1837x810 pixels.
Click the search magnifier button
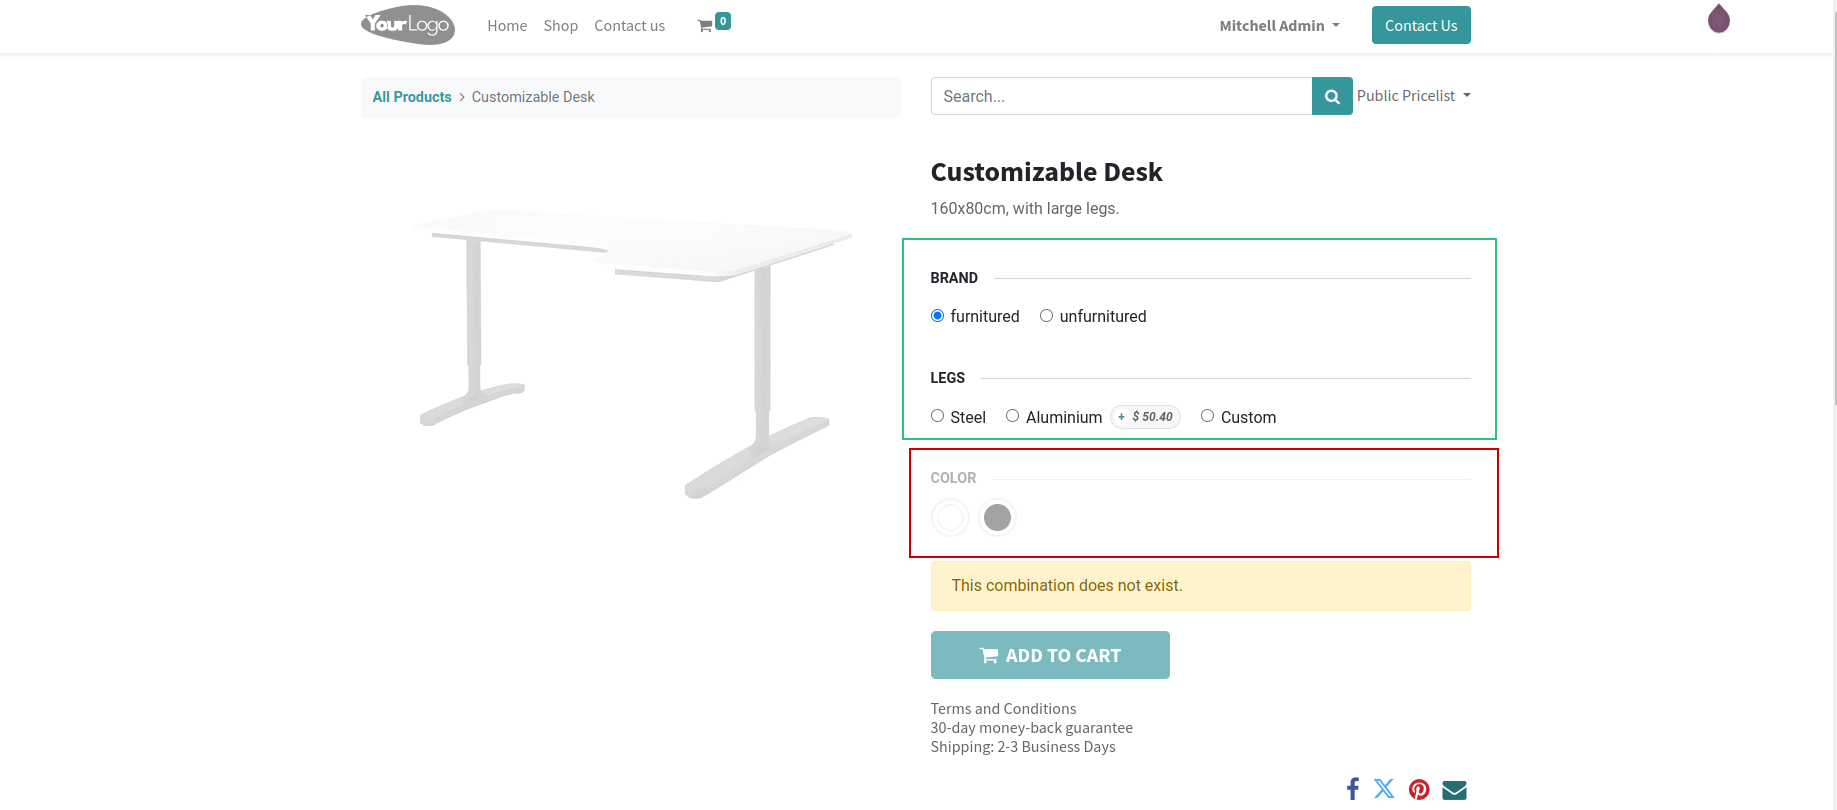click(x=1331, y=96)
